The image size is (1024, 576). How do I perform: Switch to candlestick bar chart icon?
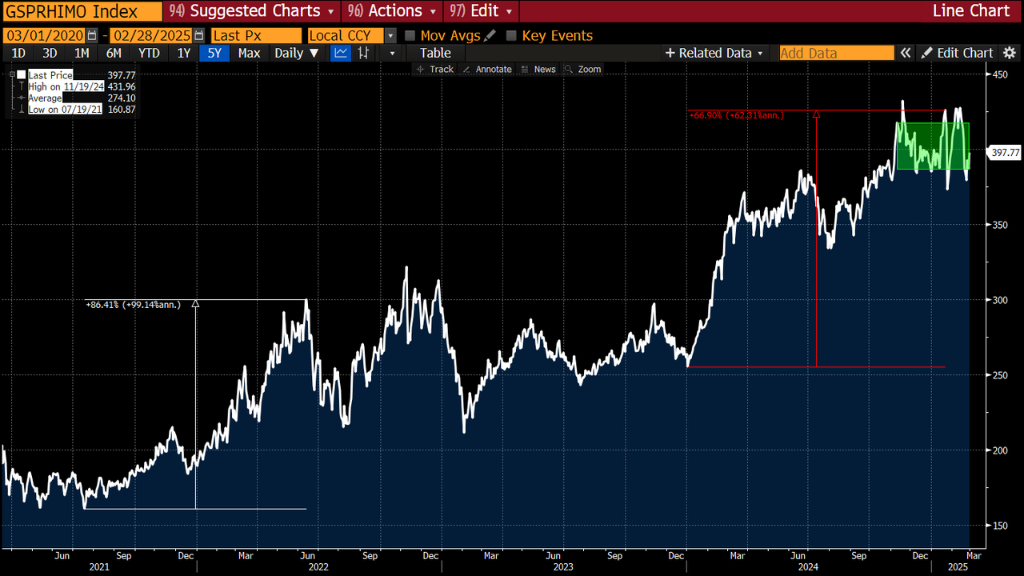click(x=364, y=54)
